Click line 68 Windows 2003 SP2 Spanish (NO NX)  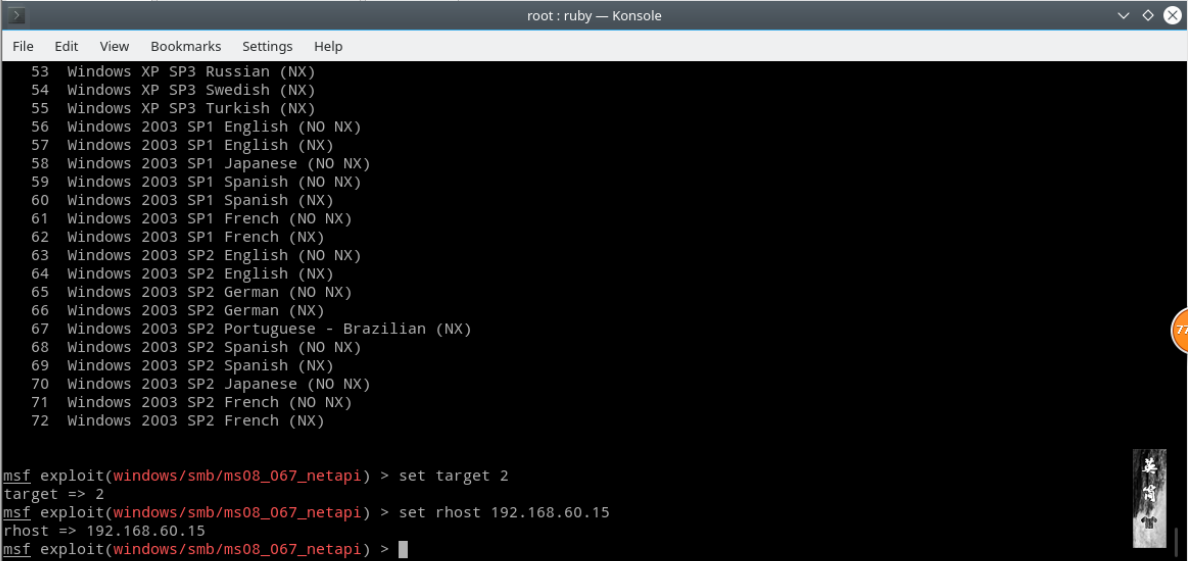point(196,347)
